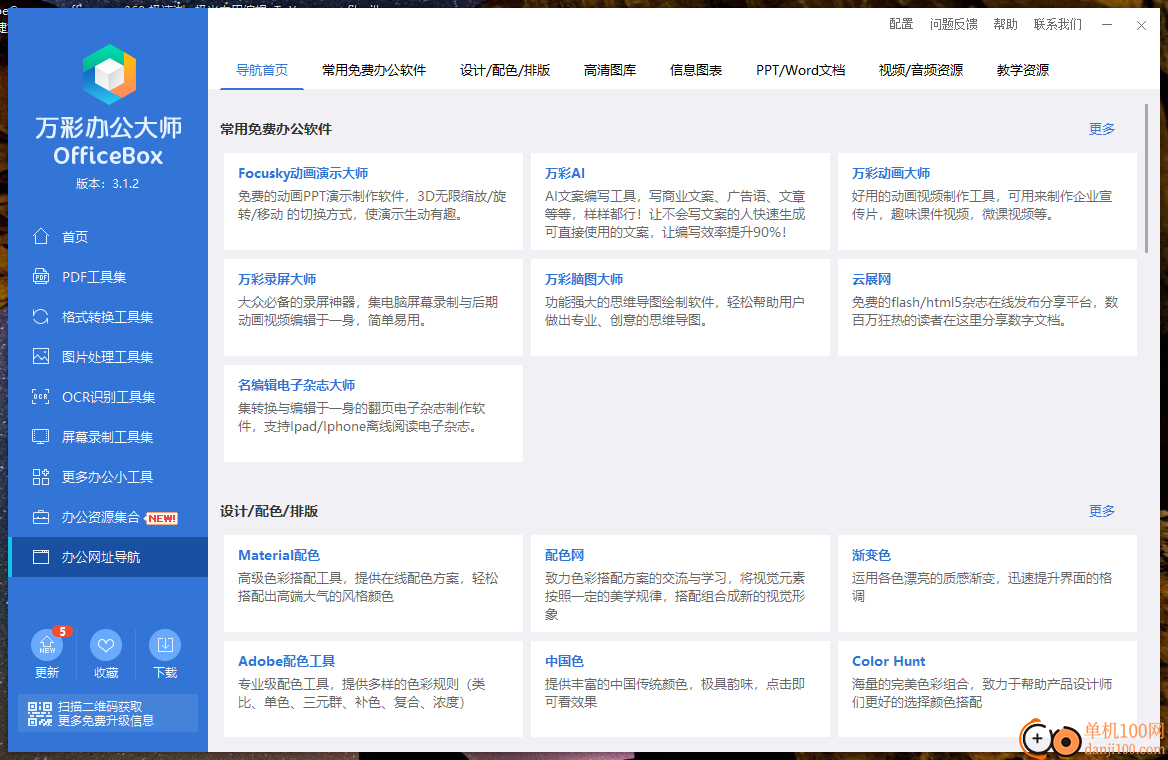Click the 图片处理工具集 picture icon
Screen dimensions: 1168x760
(x=40, y=356)
